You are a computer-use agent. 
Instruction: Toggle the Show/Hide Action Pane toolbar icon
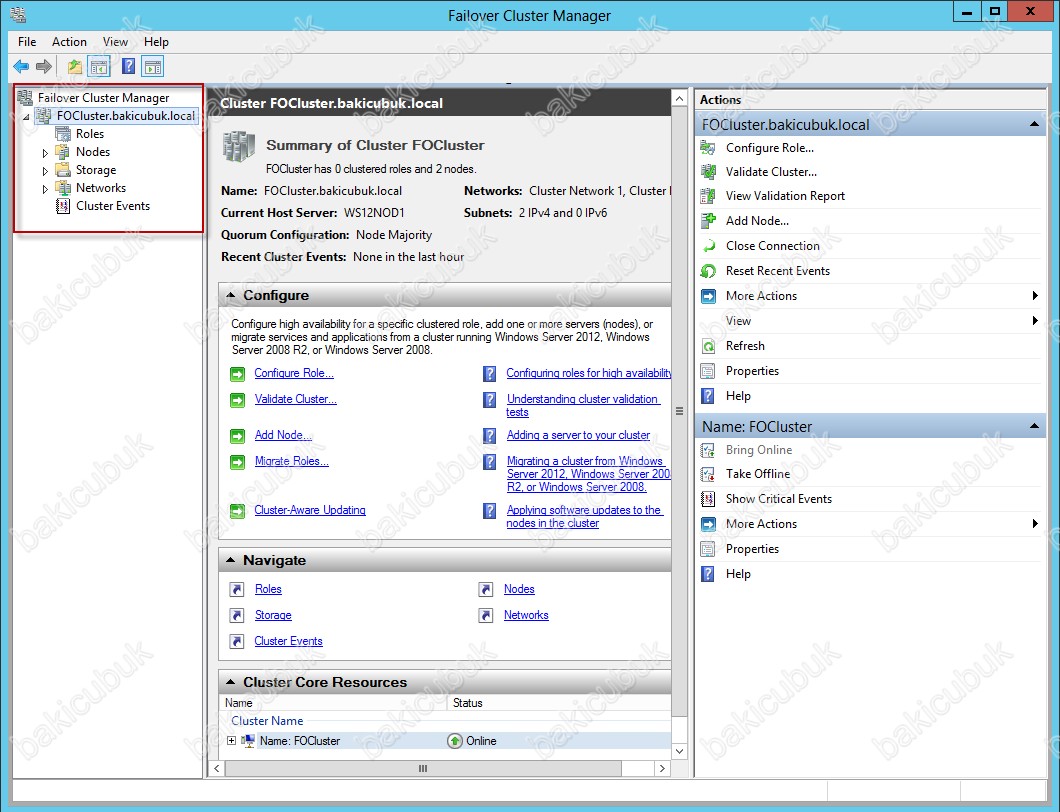153,66
